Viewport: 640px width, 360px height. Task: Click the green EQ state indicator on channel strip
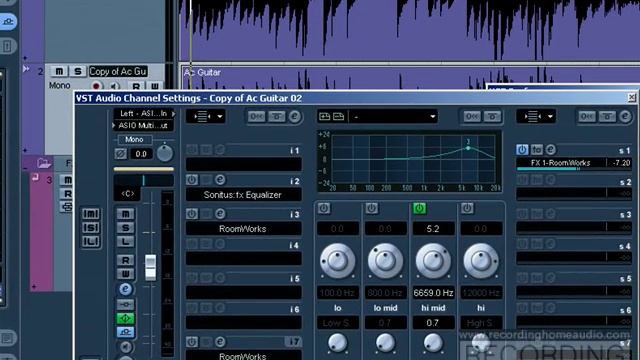(126, 318)
